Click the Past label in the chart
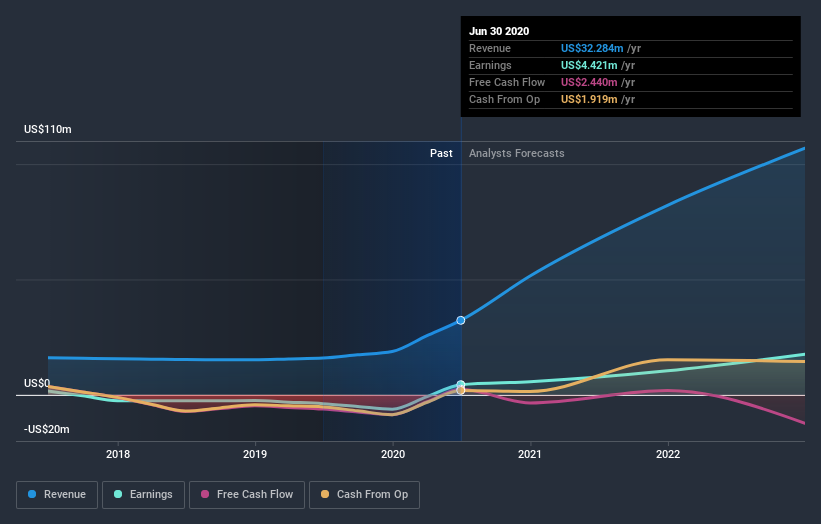The height and width of the screenshot is (524, 821). pyautogui.click(x=441, y=153)
